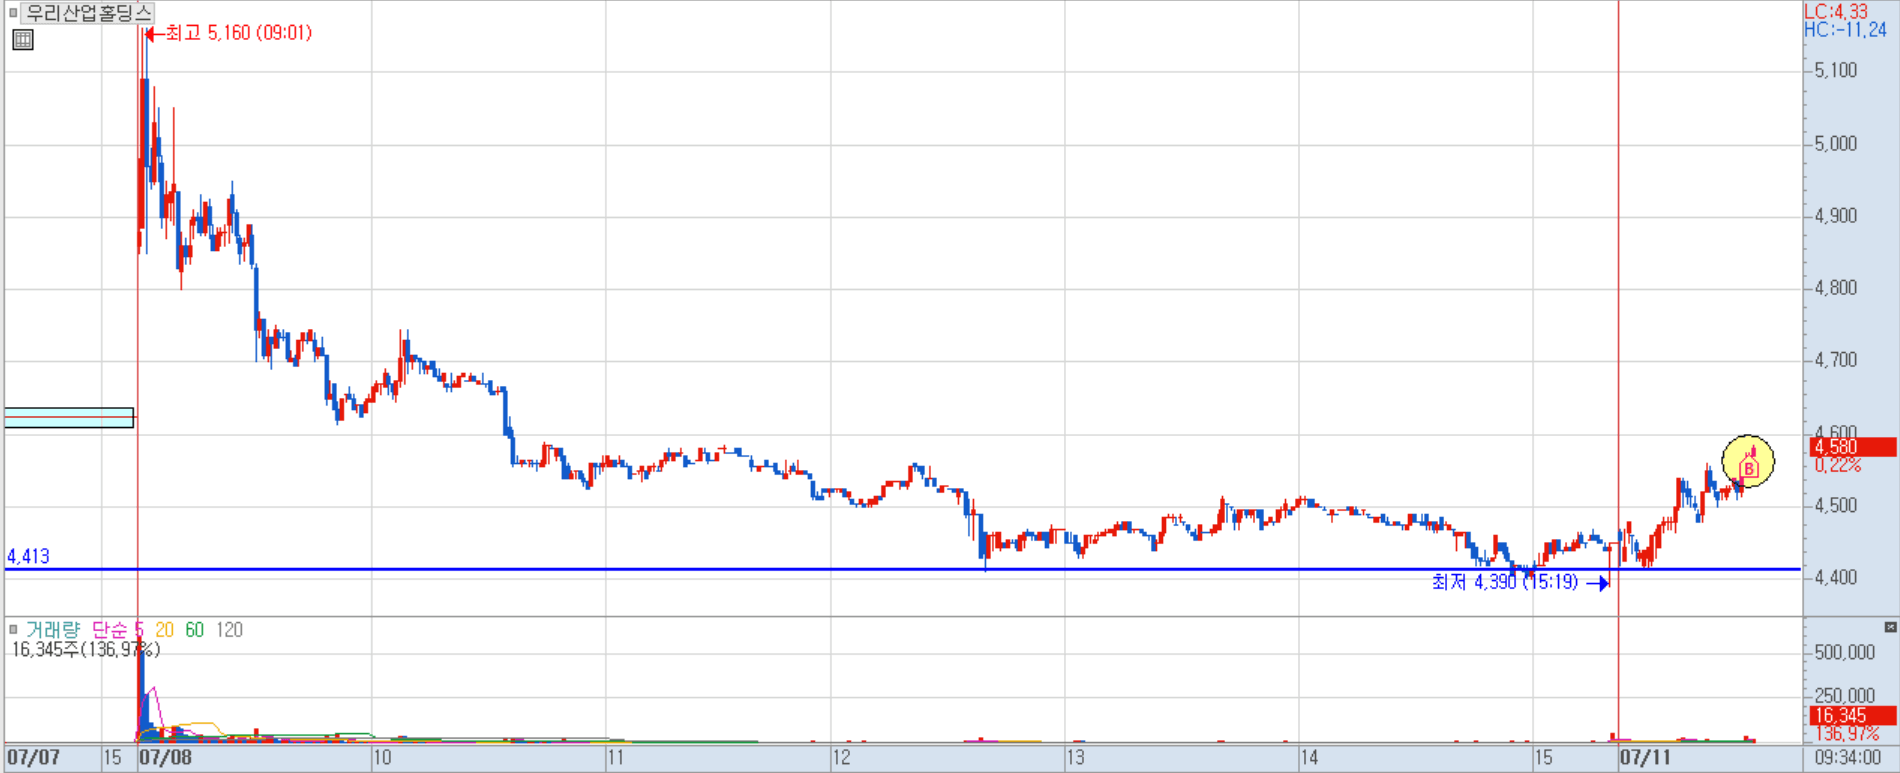Click the 136.97% volume ratio value
This screenshot has height=773, width=1900.
coord(1846,734)
